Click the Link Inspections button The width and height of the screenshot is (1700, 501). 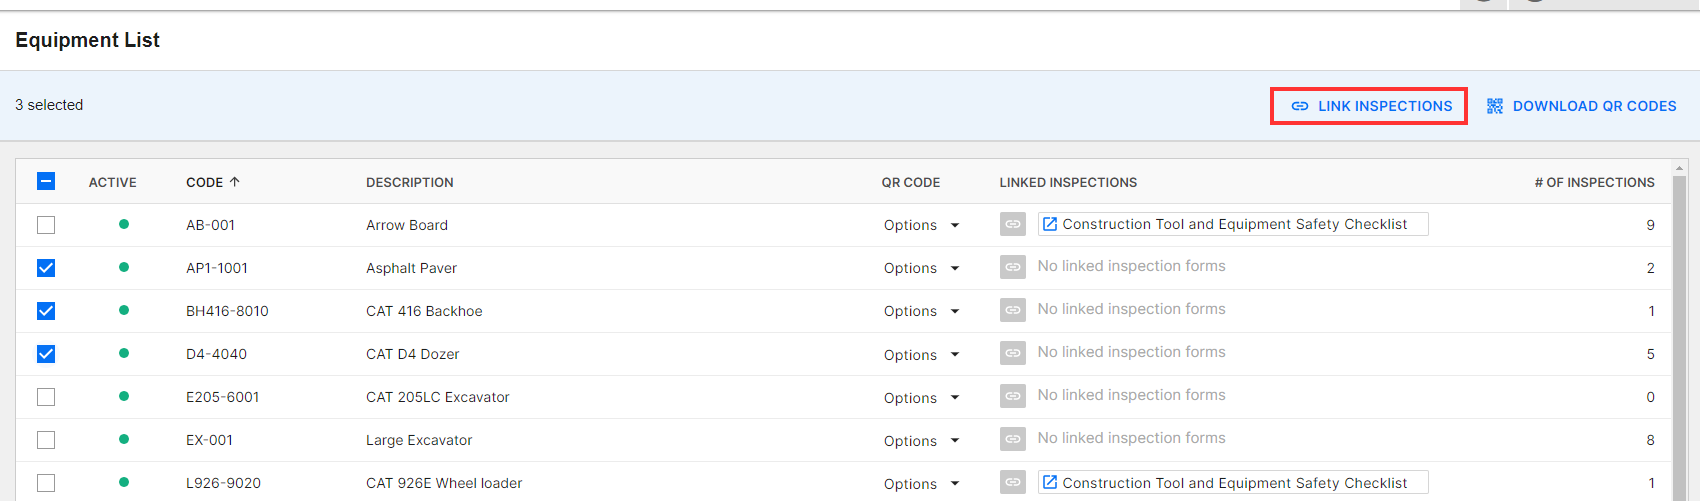1369,106
